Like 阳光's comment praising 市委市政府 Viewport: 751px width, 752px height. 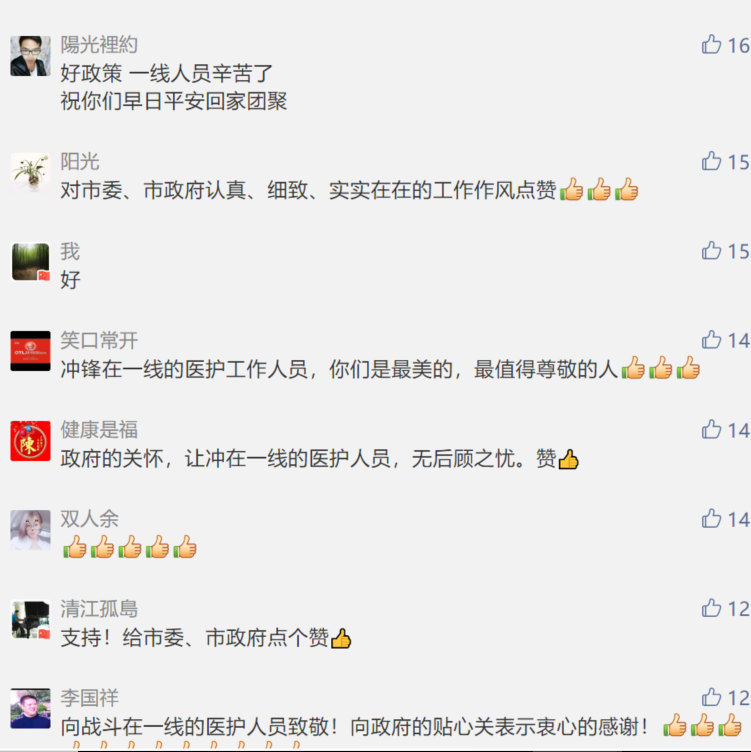711,161
